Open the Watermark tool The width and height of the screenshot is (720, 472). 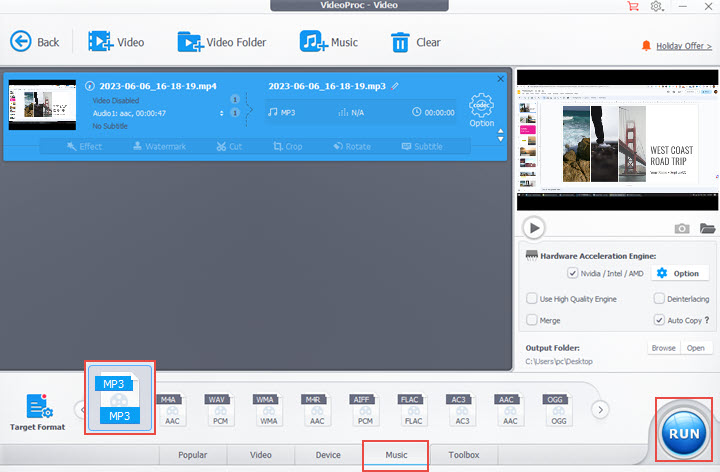pos(159,146)
